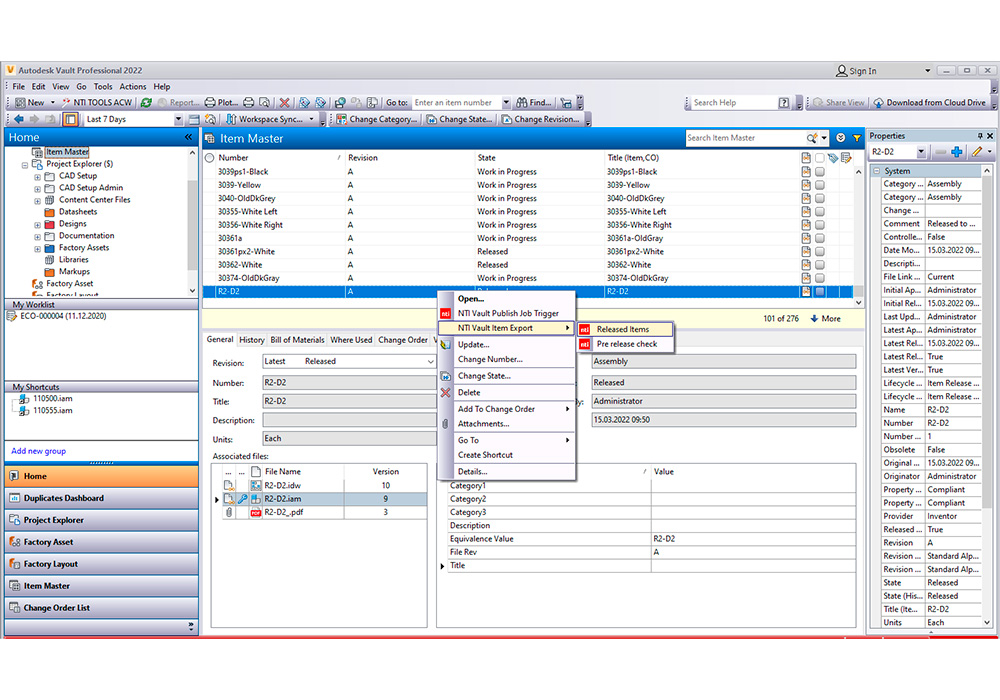This screenshot has width=1000, height=700.
Task: Collapse the Project Explorer ($) tree node
Action: 25,164
